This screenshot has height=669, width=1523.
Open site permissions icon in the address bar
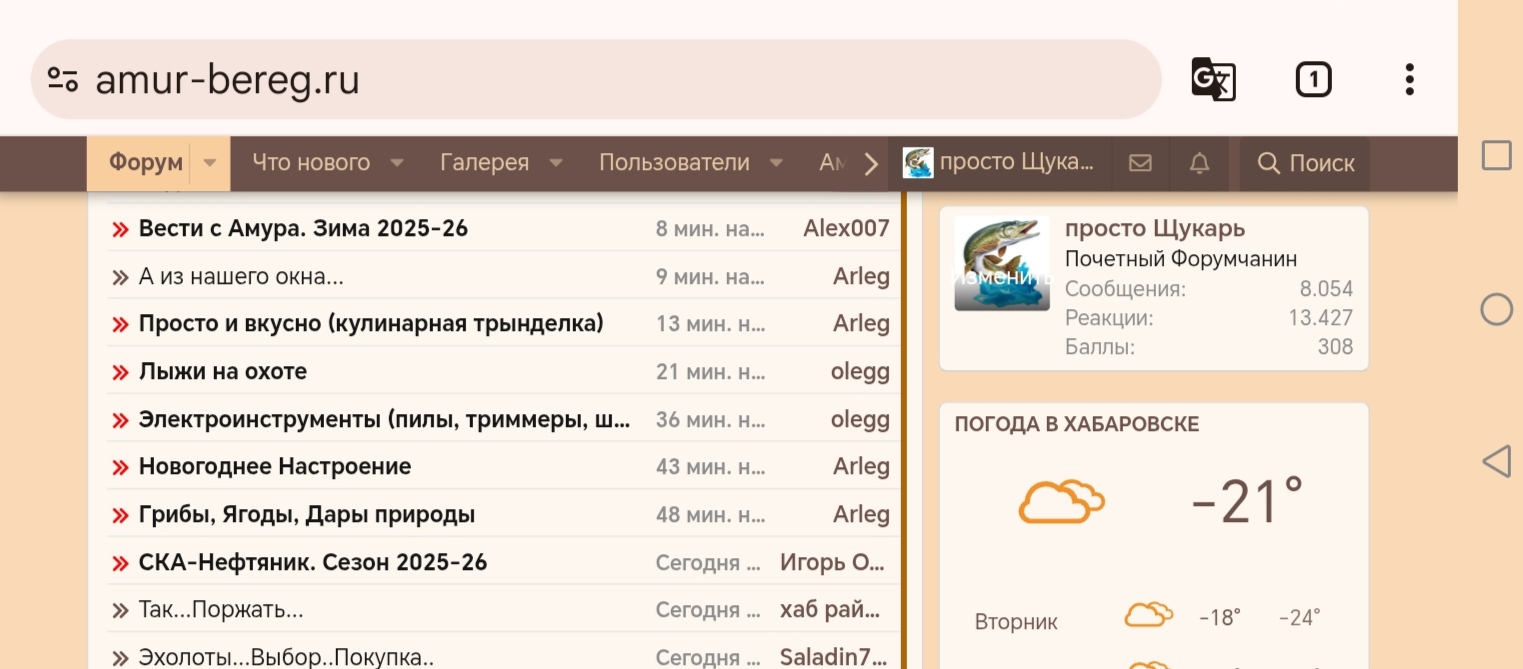pyautogui.click(x=62, y=79)
